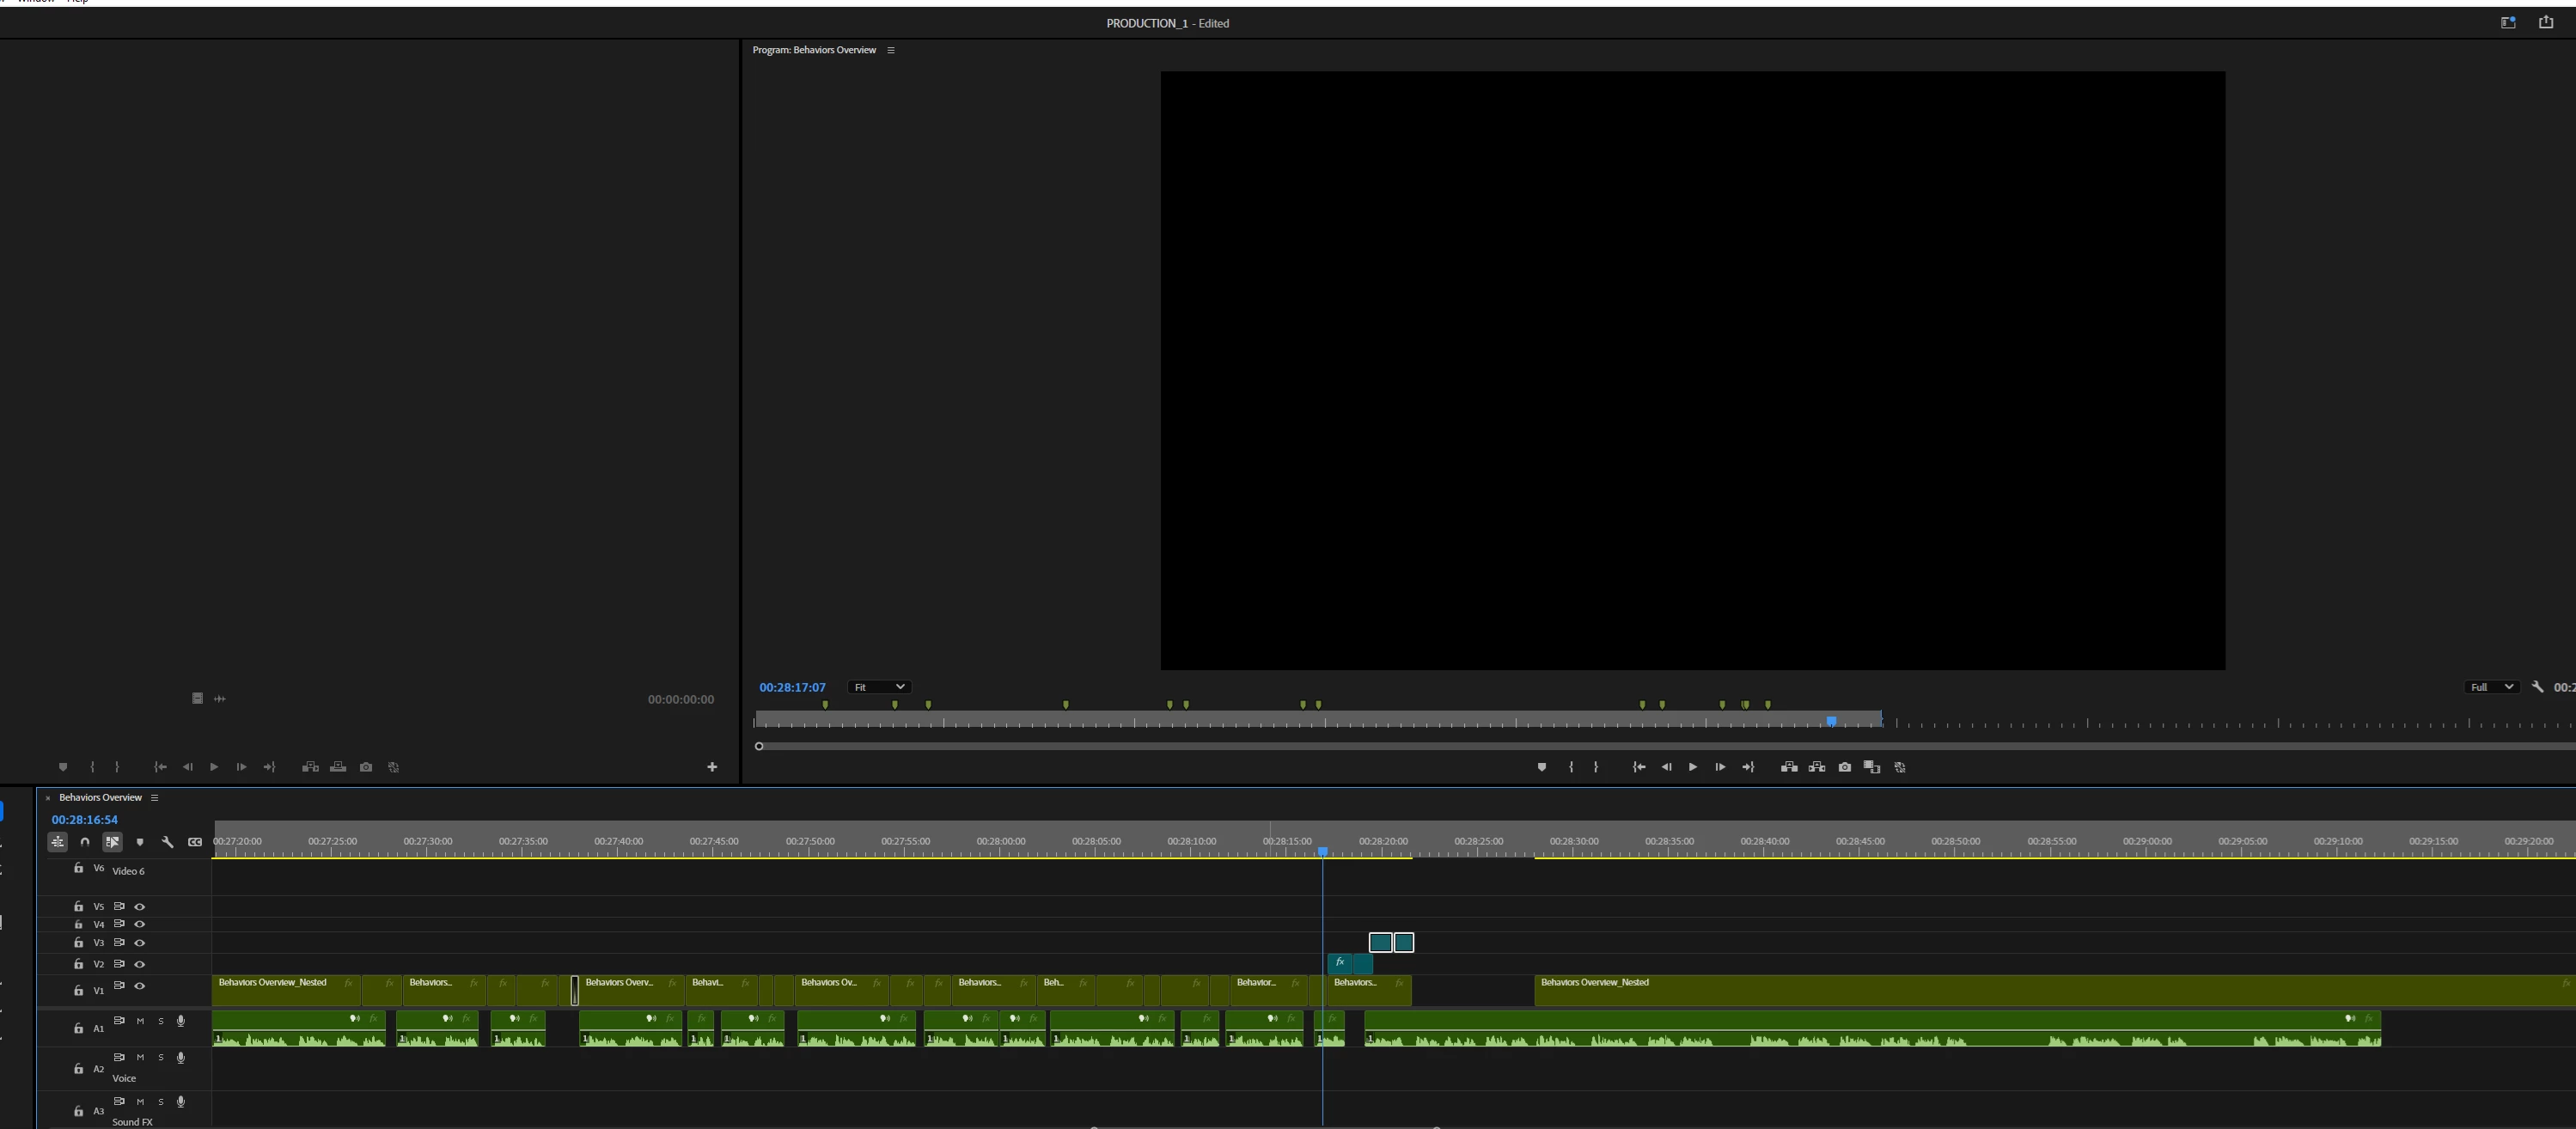The image size is (2576, 1129).
Task: Toggle lock on track V5
Action: (x=78, y=906)
